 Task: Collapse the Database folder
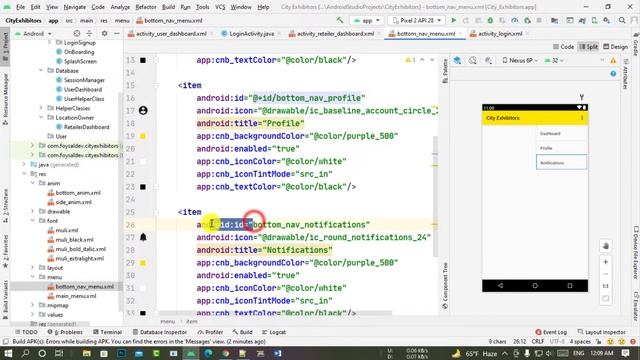(x=41, y=71)
